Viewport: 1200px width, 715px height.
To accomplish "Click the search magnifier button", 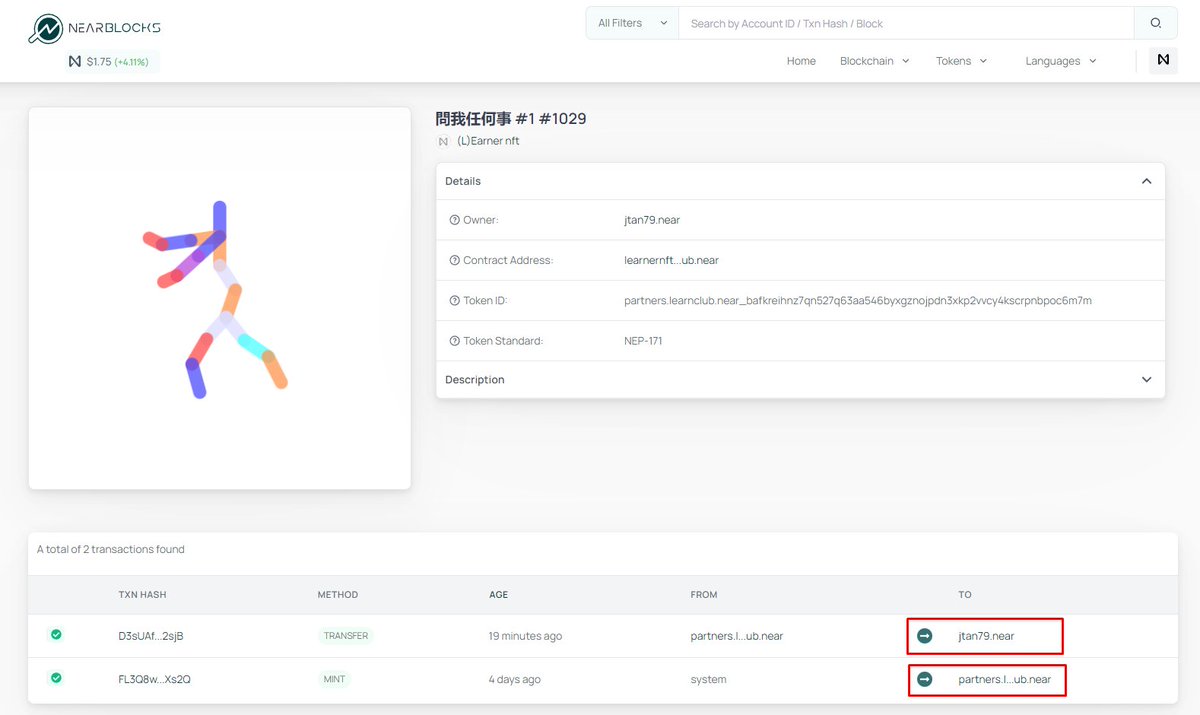I will pos(1156,23).
